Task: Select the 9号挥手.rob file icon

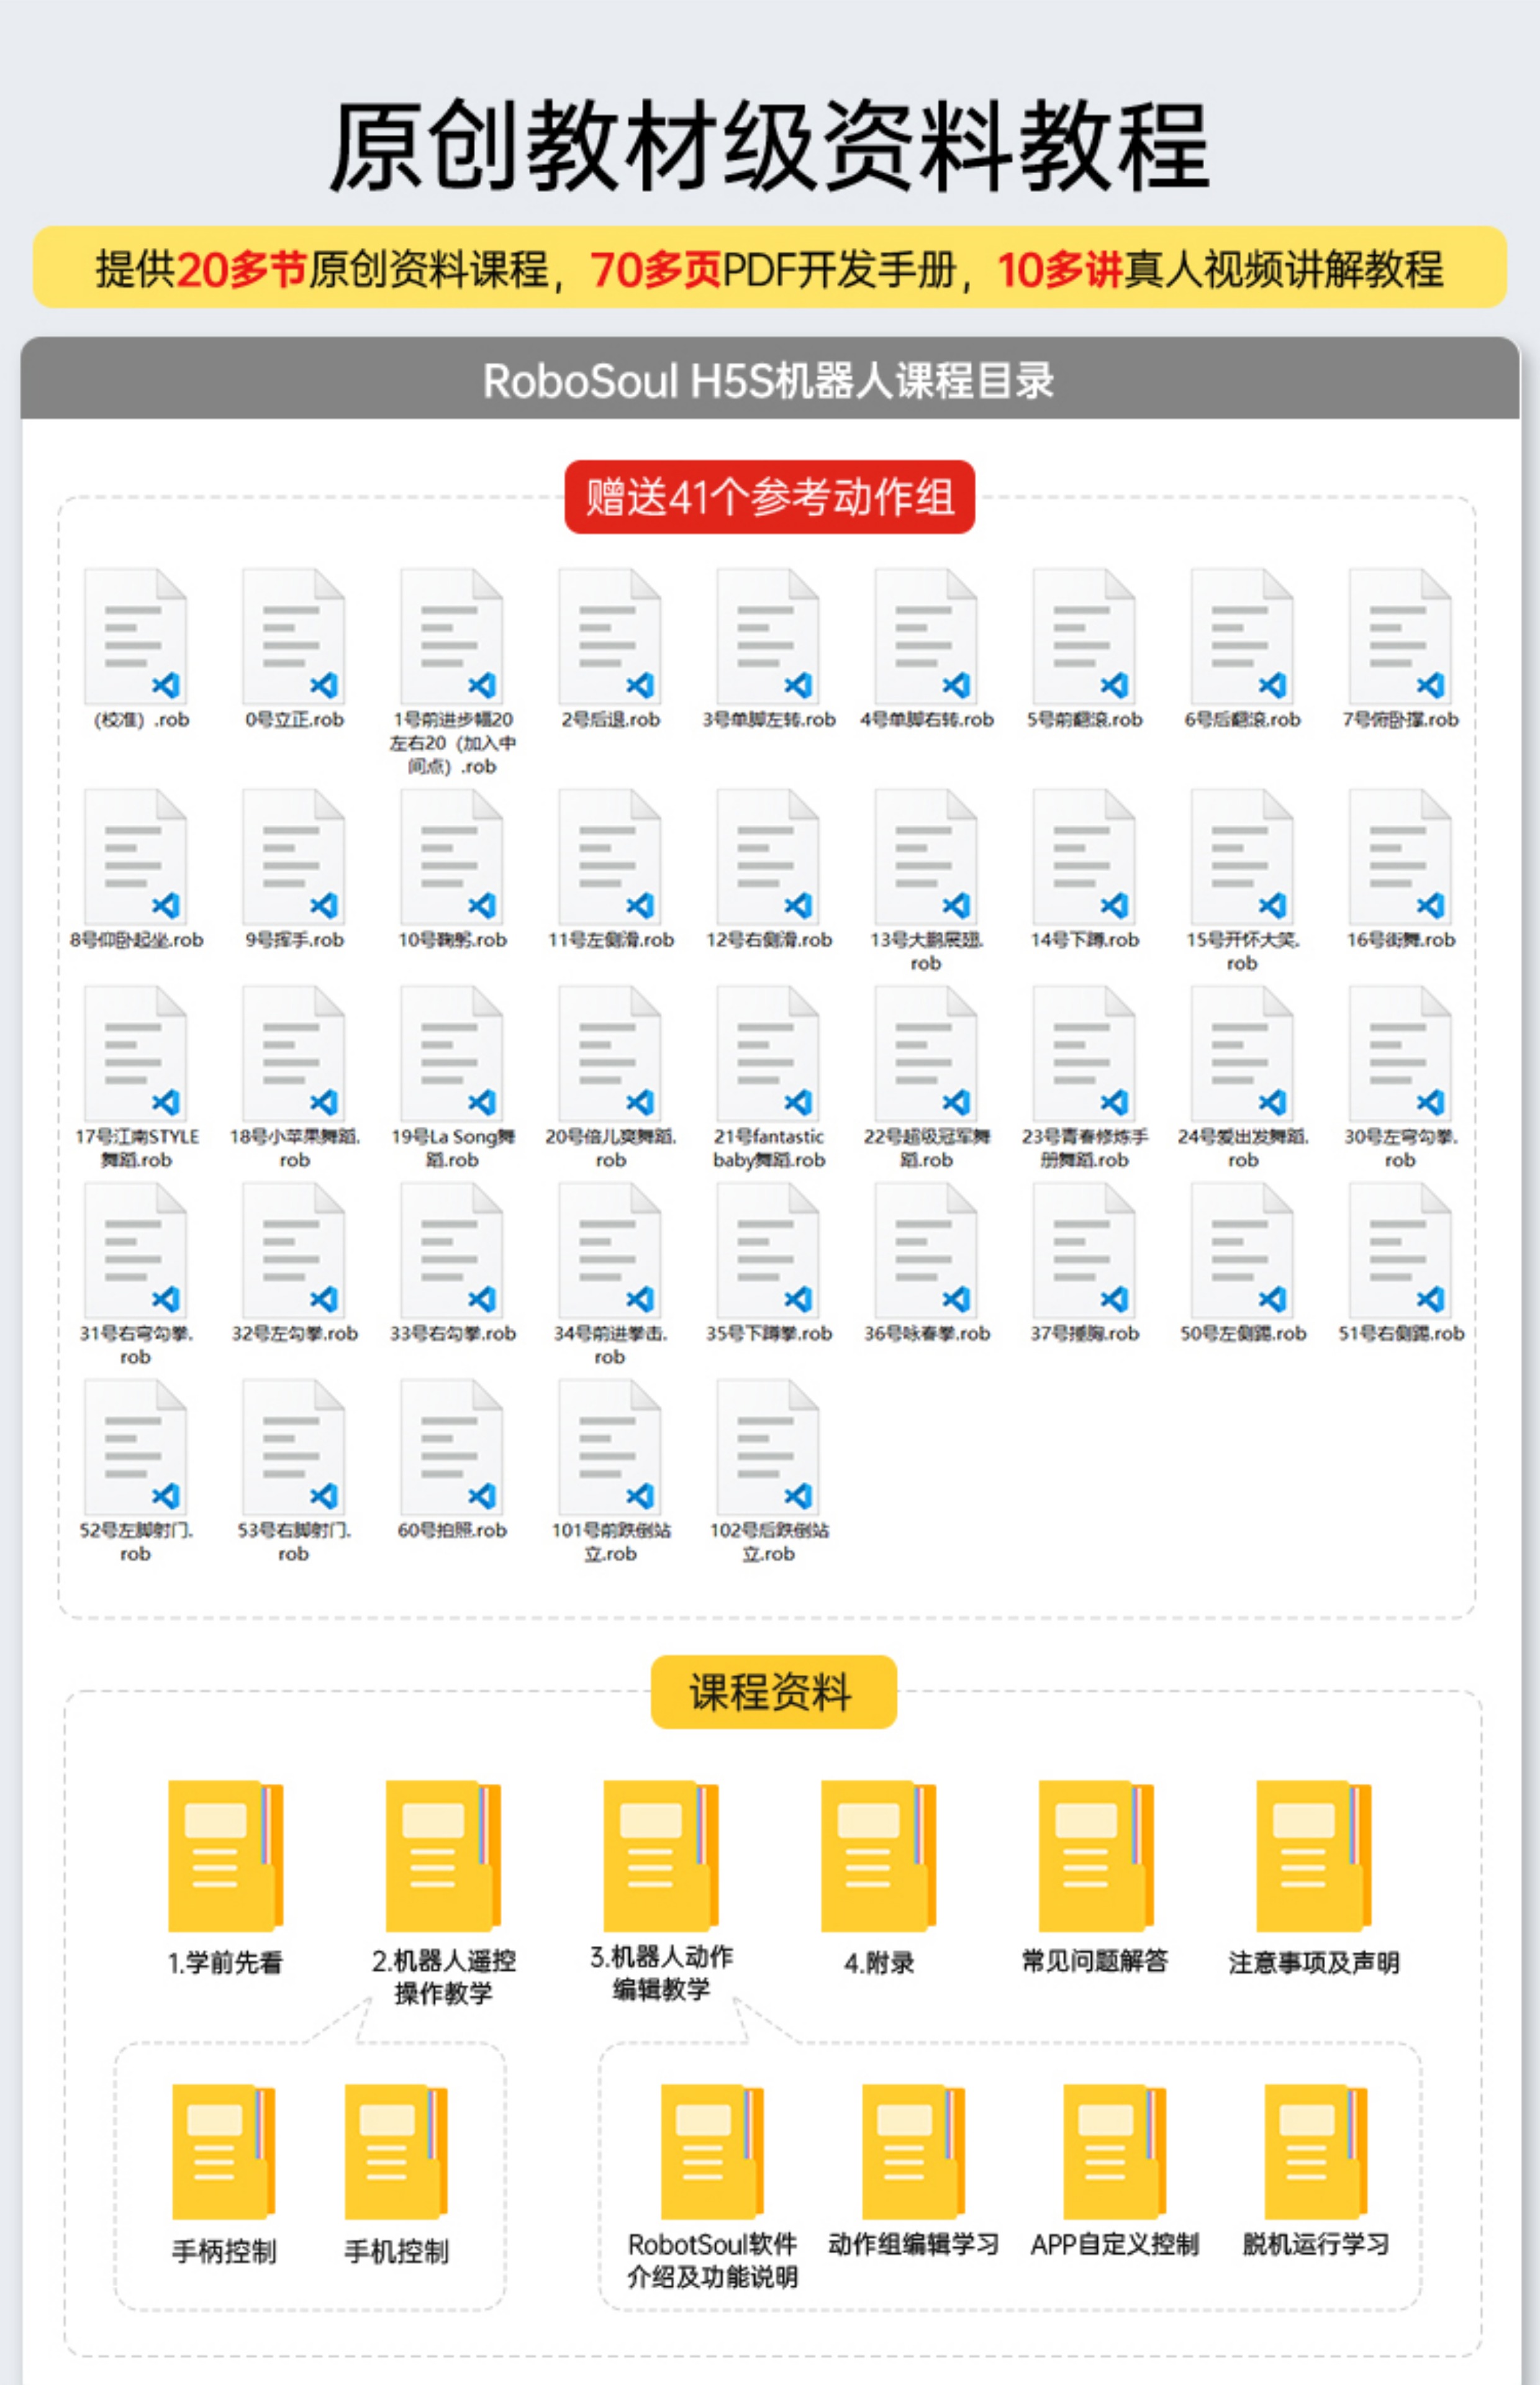Action: (x=293, y=857)
